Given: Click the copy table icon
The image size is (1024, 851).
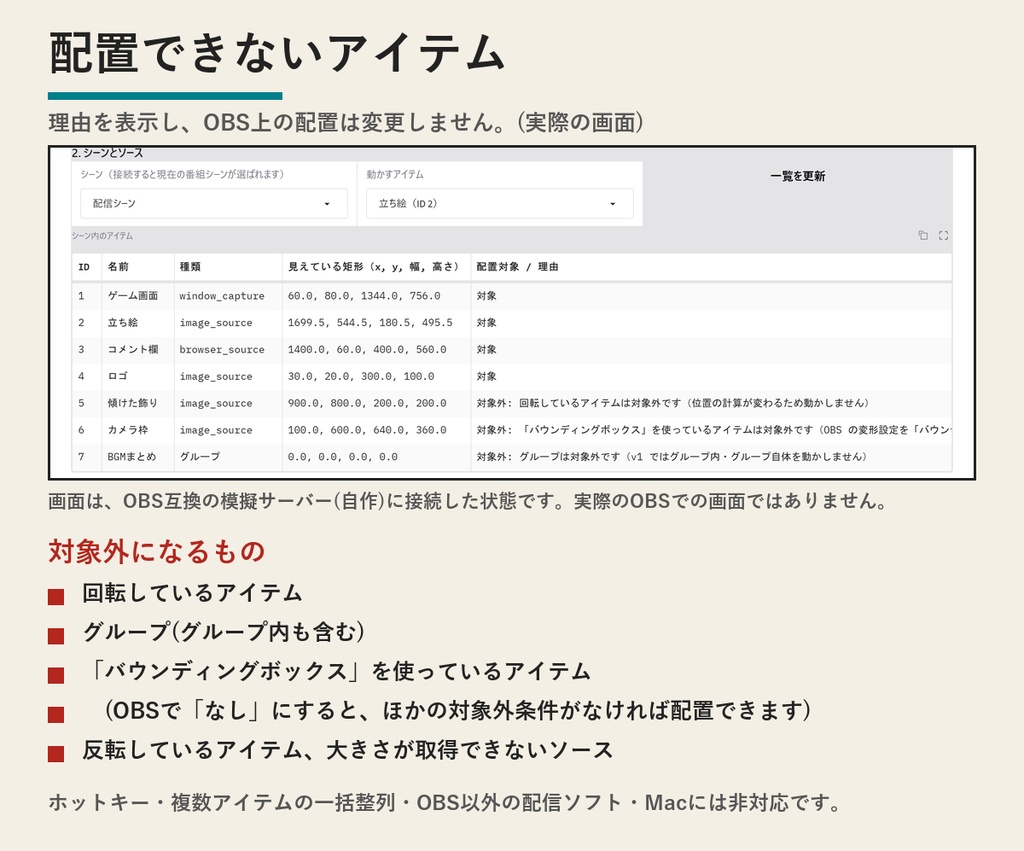Looking at the screenshot, I should 923,235.
